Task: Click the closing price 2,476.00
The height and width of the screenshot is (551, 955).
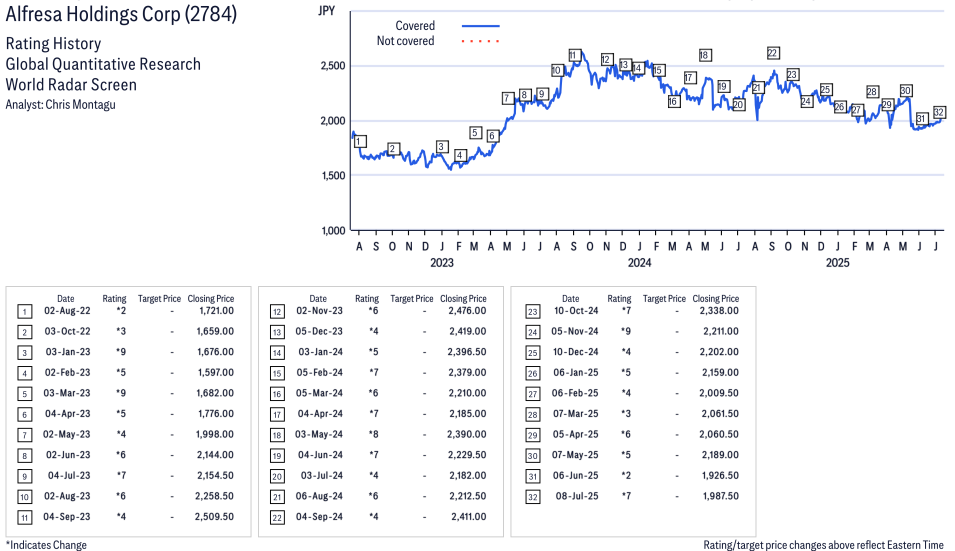Action: [467, 311]
